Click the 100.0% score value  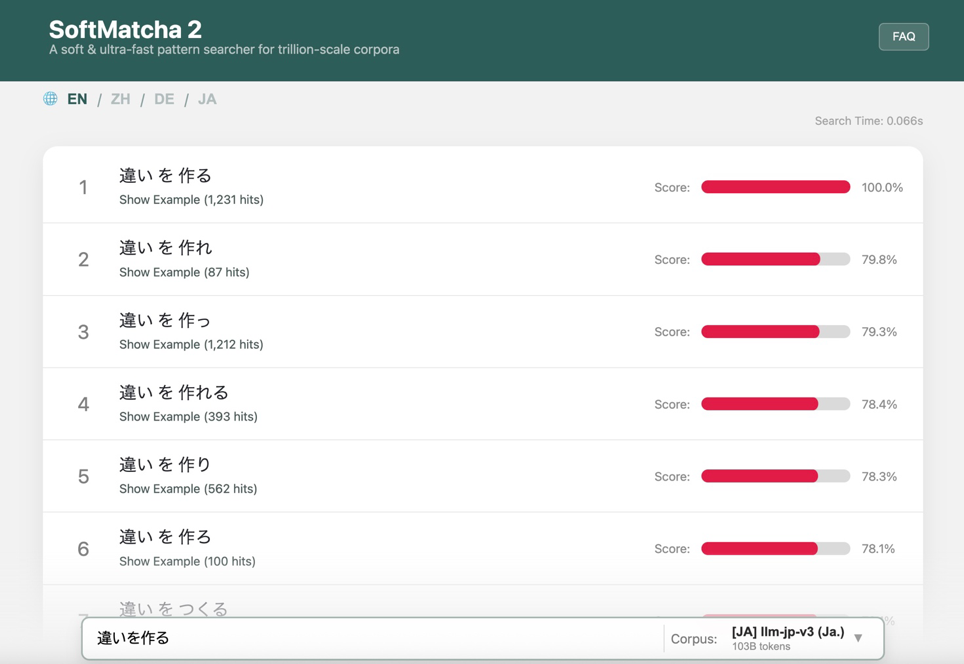point(882,188)
